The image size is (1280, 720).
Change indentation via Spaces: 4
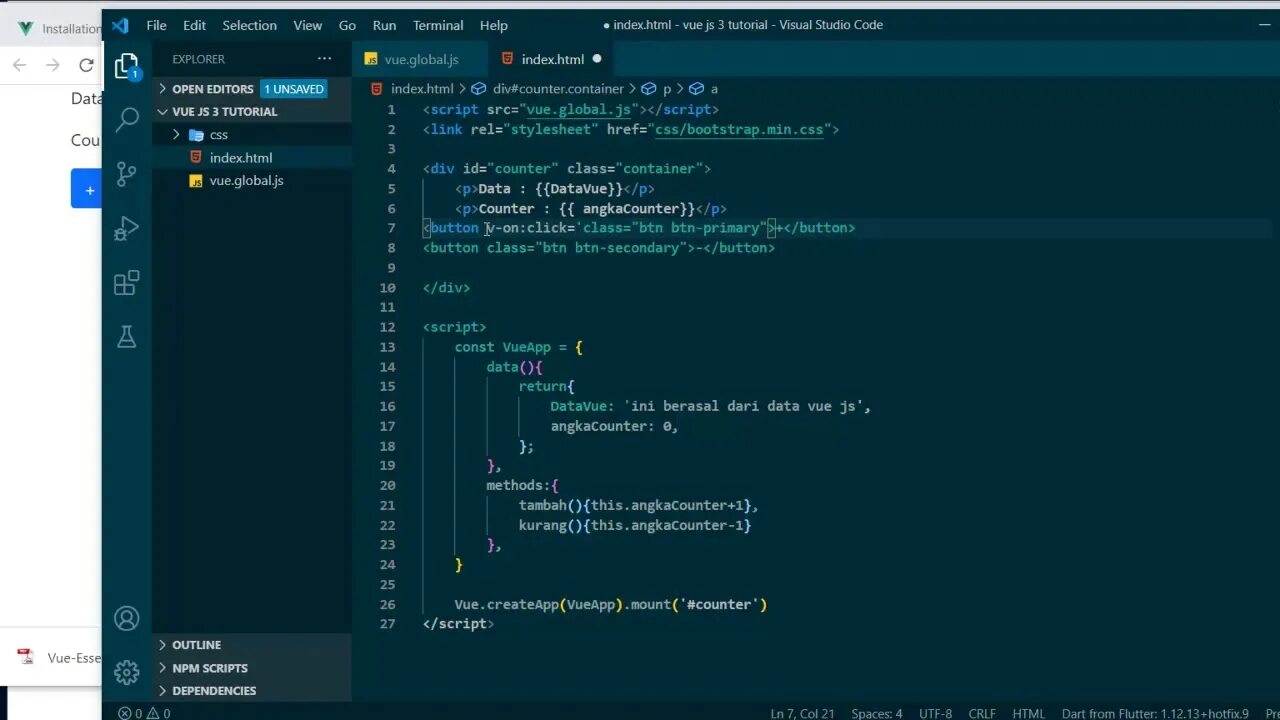(x=877, y=713)
